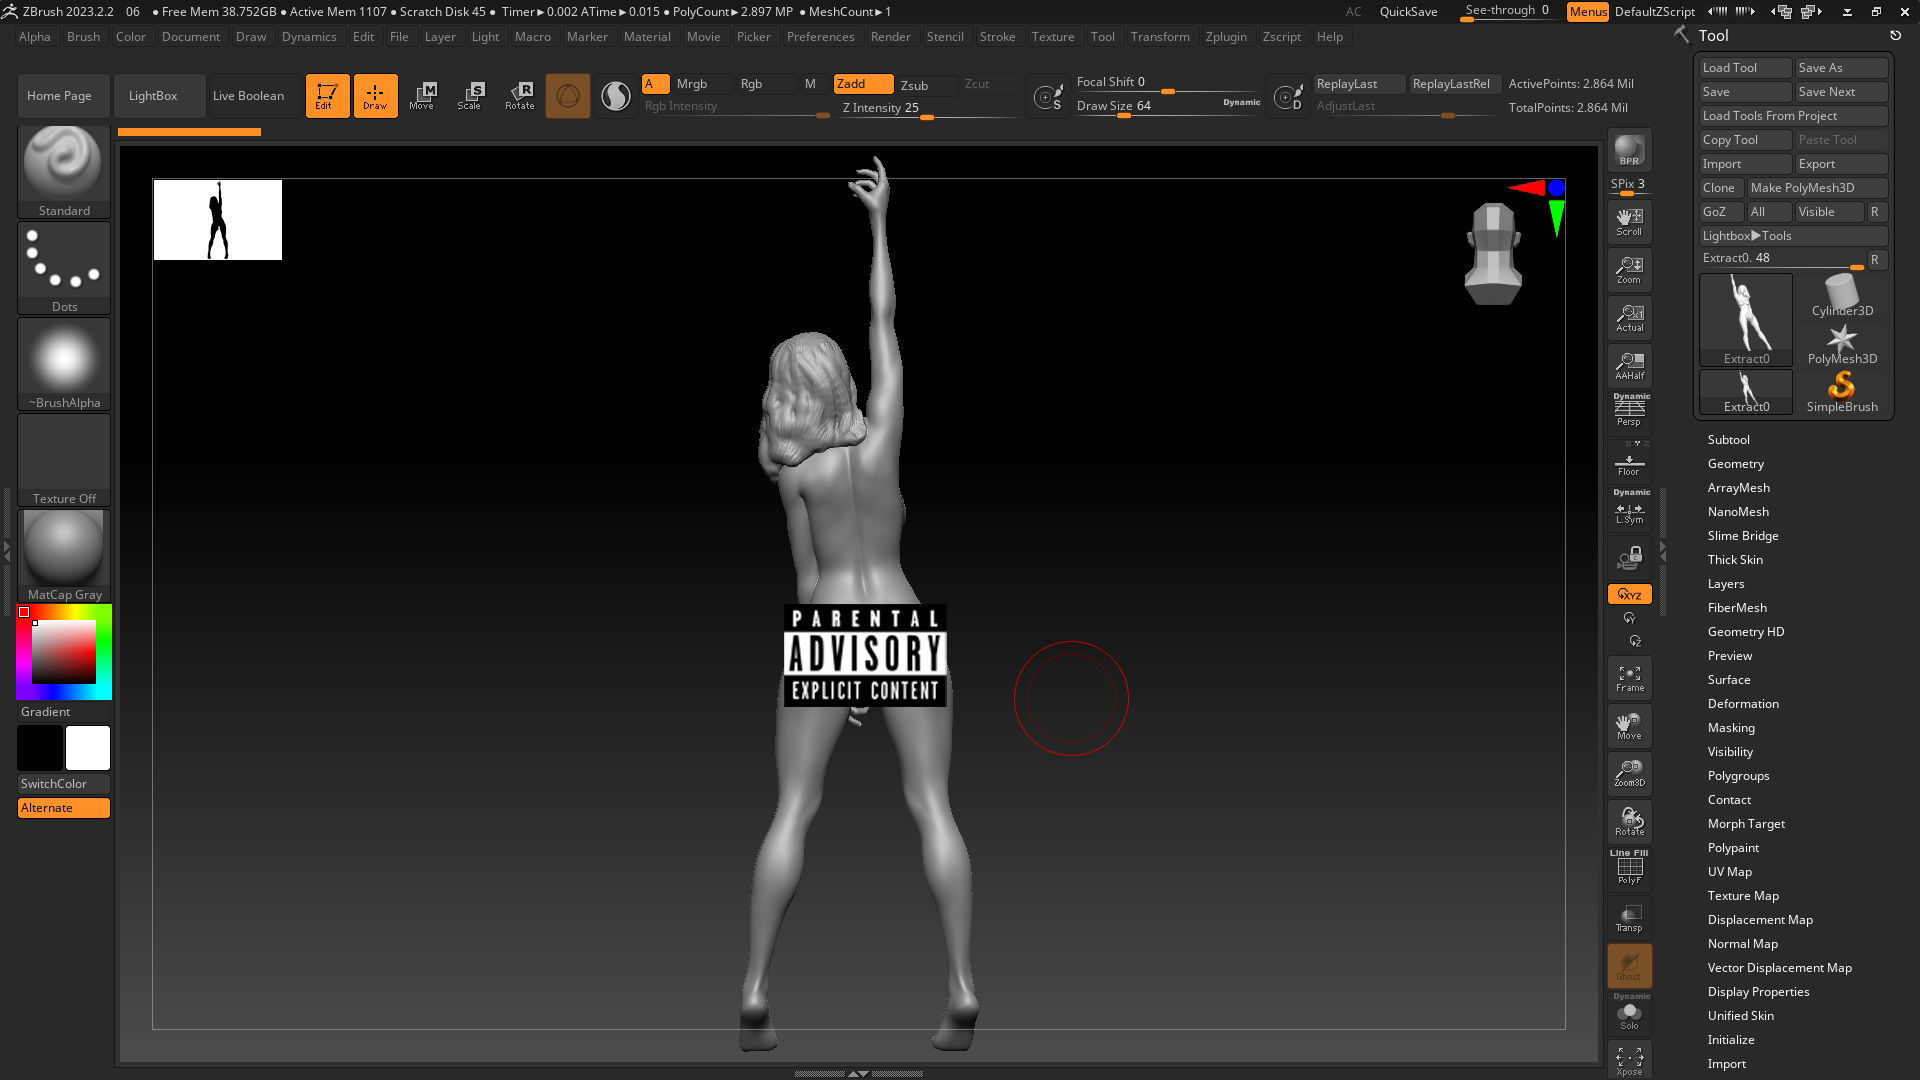
Task: Click the QuickSave button
Action: [x=1408, y=12]
